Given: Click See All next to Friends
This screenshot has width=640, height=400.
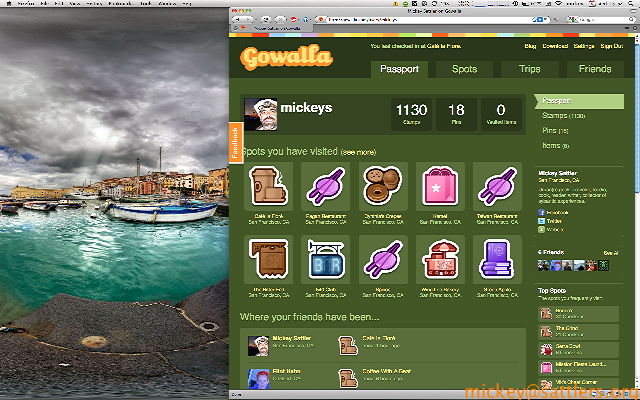Looking at the screenshot, I should [611, 253].
